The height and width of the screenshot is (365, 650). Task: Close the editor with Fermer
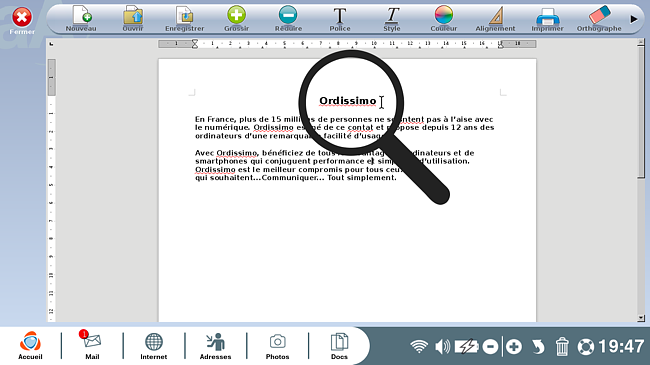[x=22, y=21]
